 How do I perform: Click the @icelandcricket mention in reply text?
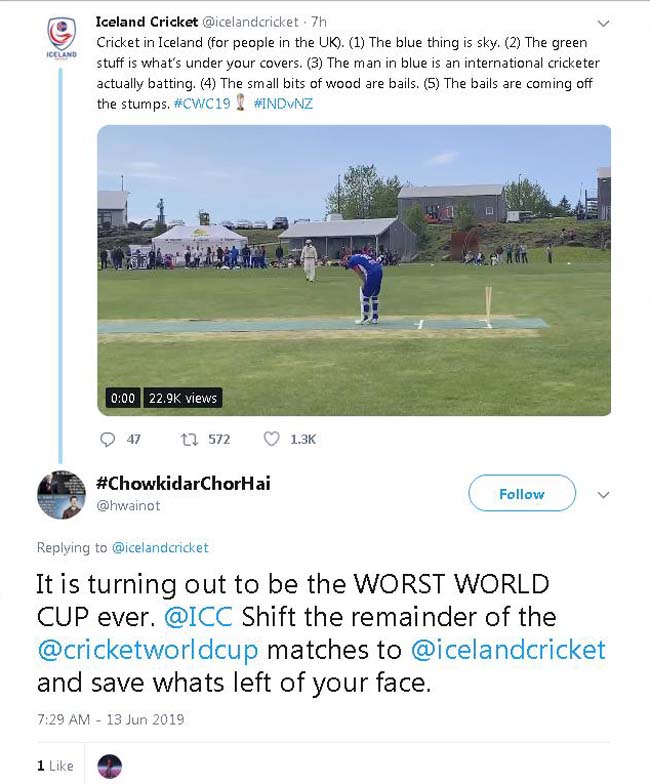pyautogui.click(x=508, y=650)
